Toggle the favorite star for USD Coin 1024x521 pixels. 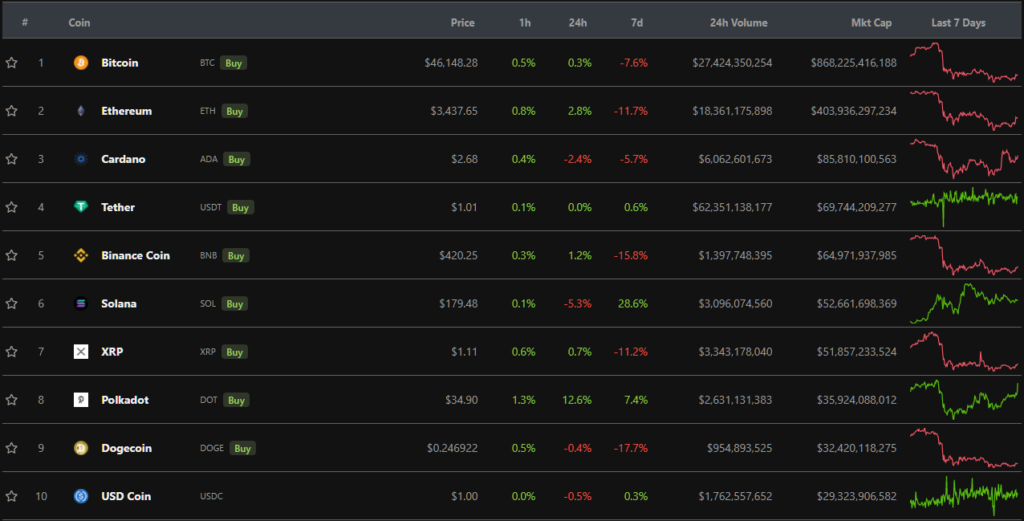coord(12,496)
